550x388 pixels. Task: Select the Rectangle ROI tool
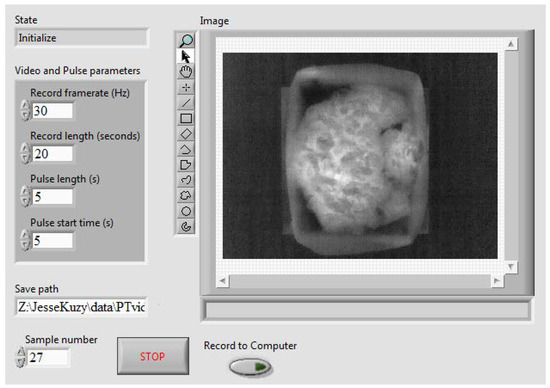[x=186, y=118]
